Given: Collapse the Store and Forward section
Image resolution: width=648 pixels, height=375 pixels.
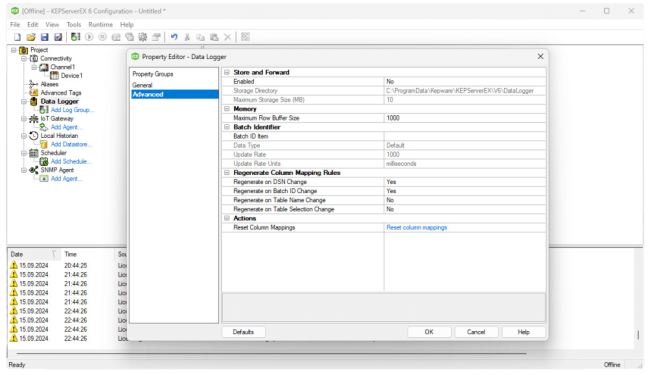Looking at the screenshot, I should (226, 72).
